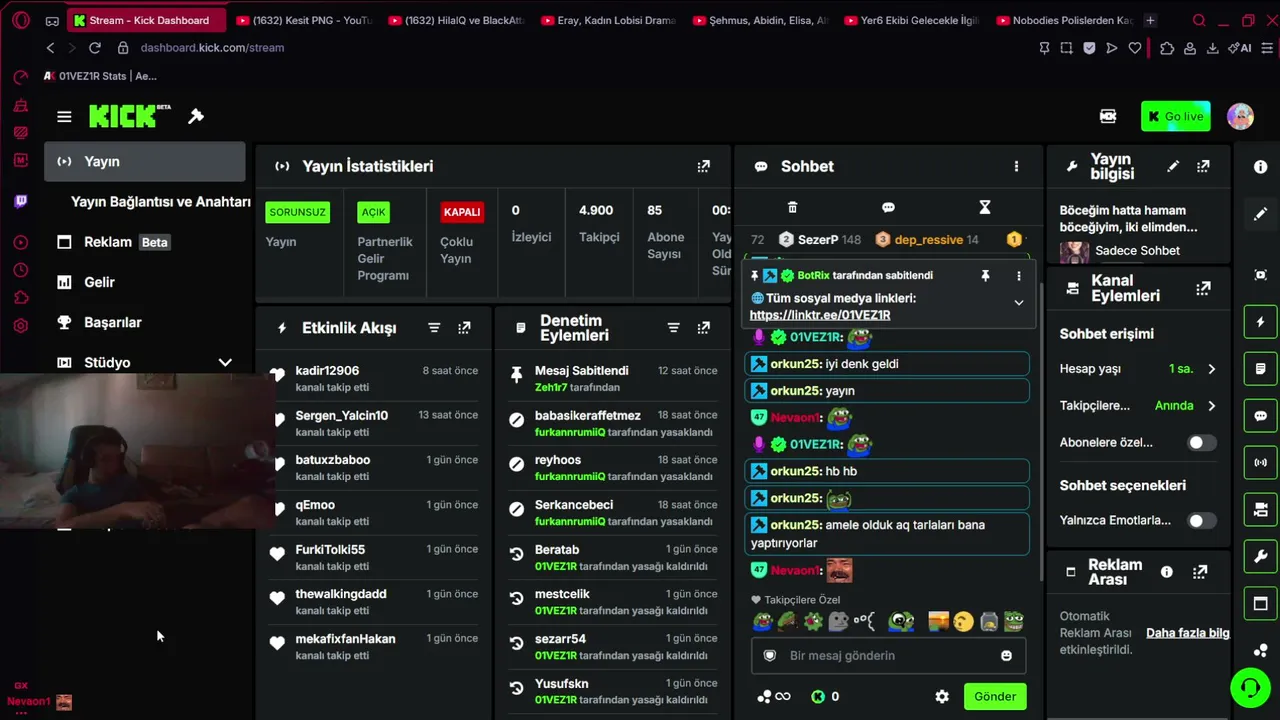
Task: Switch to the HilalQ ve BlackAtt YouTube tab
Action: pos(457,20)
